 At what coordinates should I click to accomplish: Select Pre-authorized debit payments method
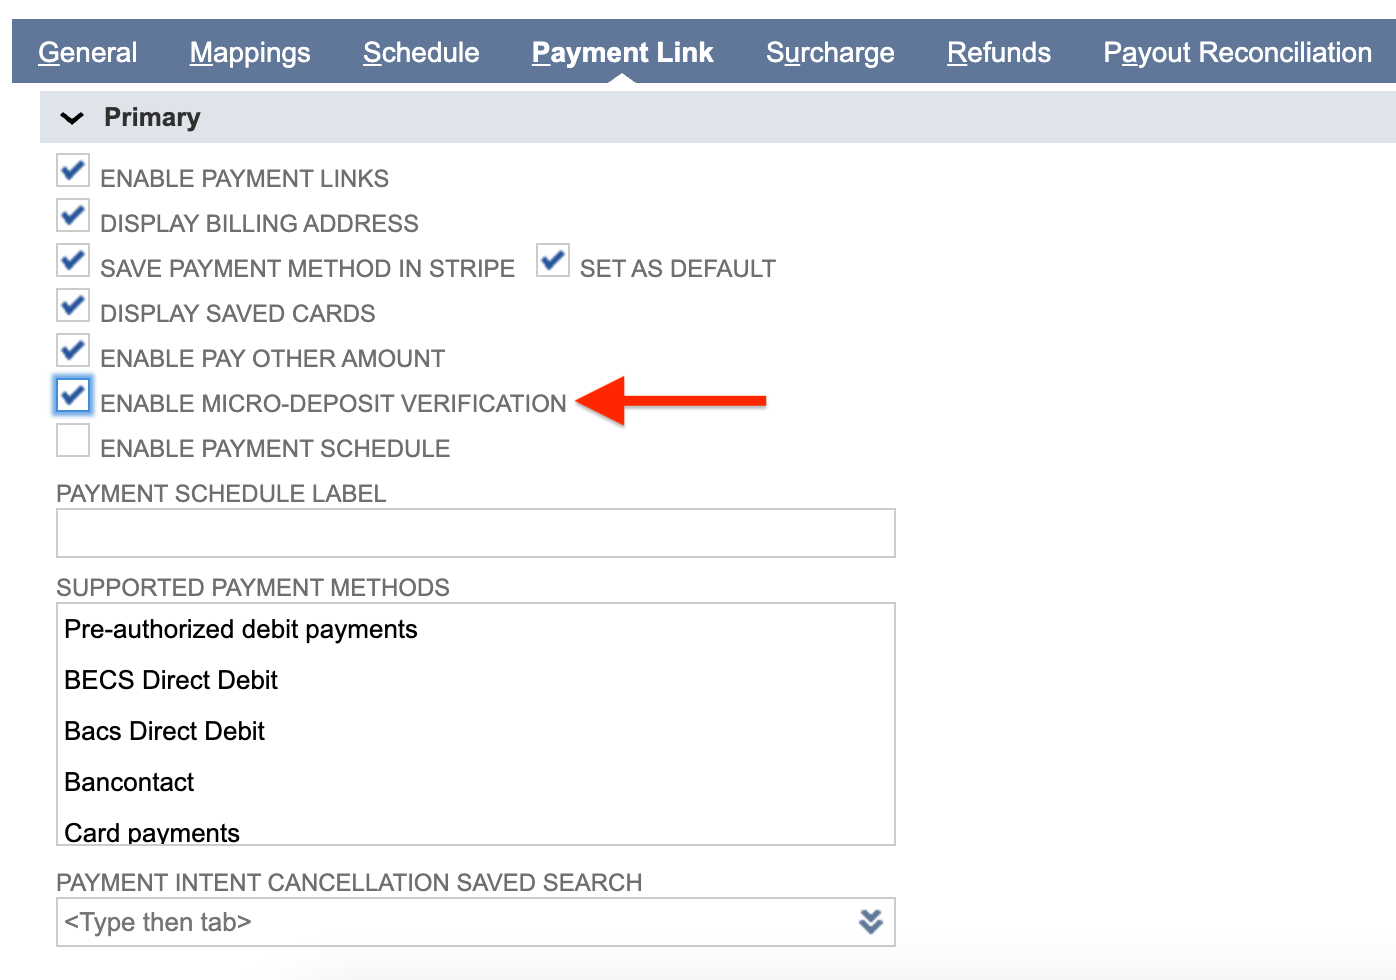pos(241,629)
